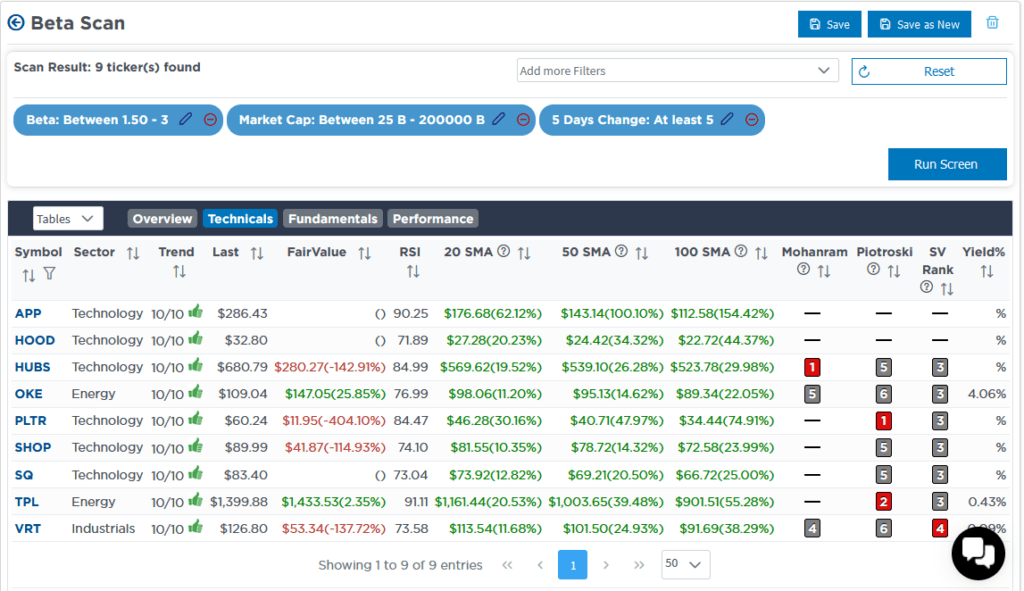Show Mohanram score help icon

803,269
